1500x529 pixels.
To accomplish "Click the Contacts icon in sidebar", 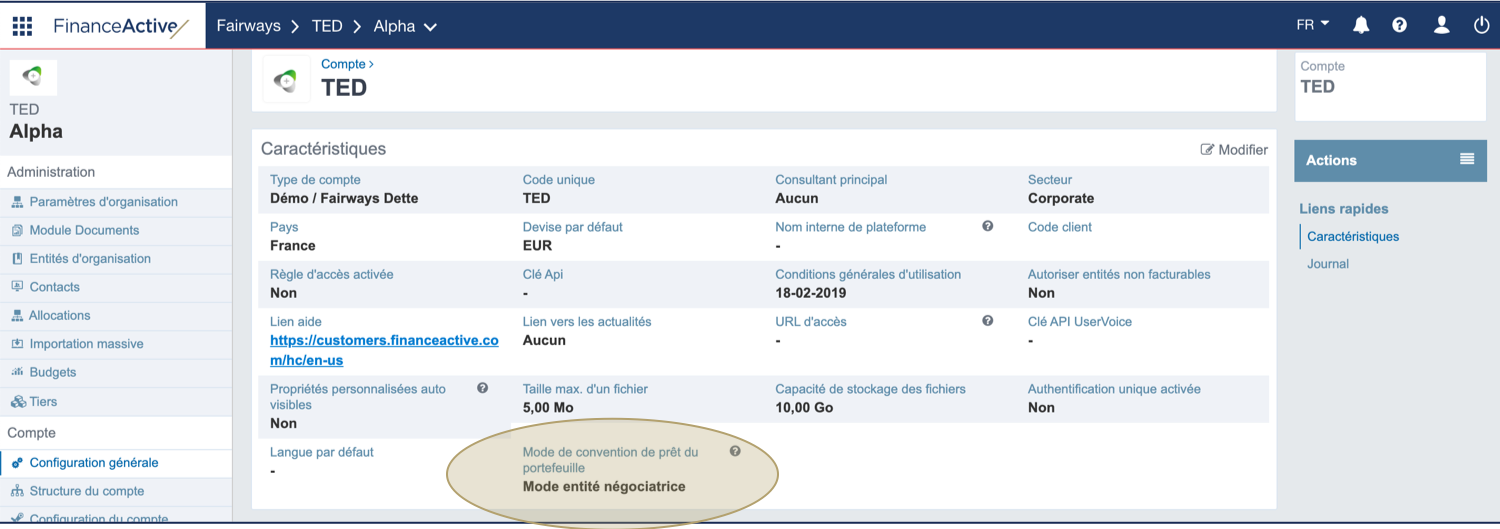I will pos(17,287).
